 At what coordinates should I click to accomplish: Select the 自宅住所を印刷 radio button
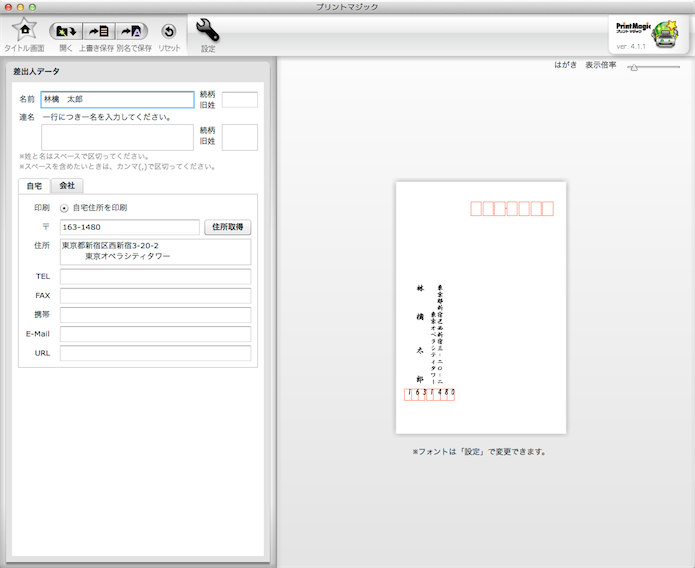click(65, 208)
